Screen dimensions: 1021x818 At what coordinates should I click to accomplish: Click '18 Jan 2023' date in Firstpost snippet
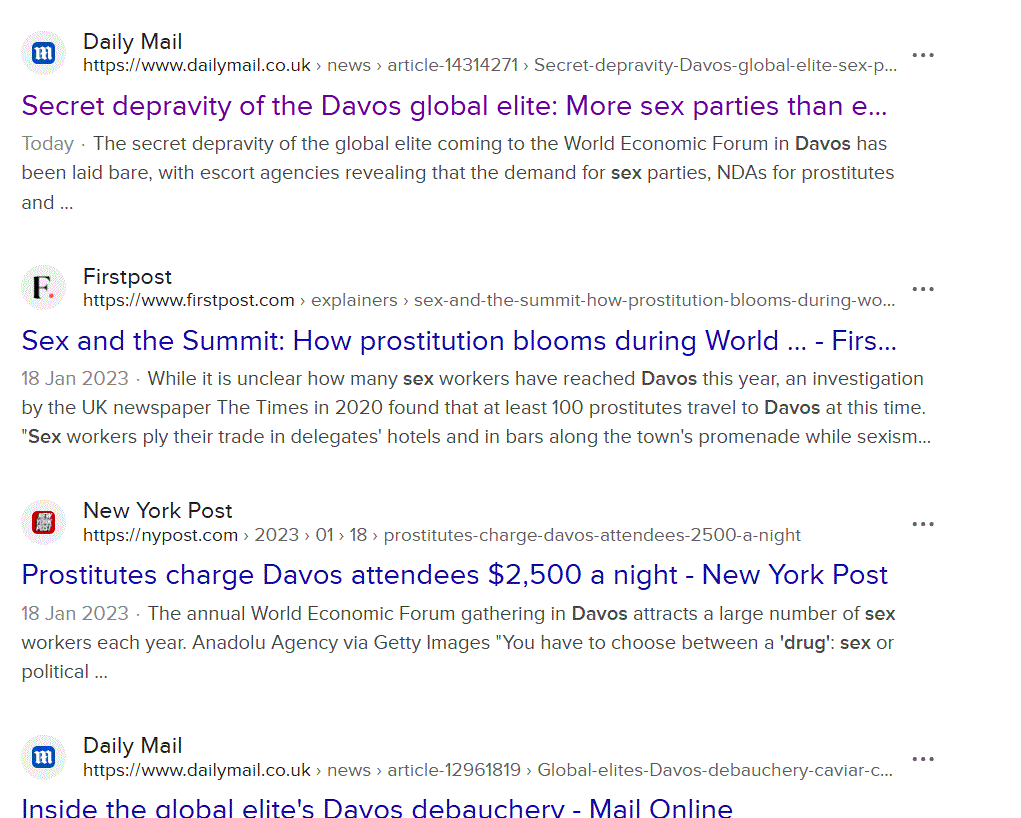pyautogui.click(x=75, y=378)
